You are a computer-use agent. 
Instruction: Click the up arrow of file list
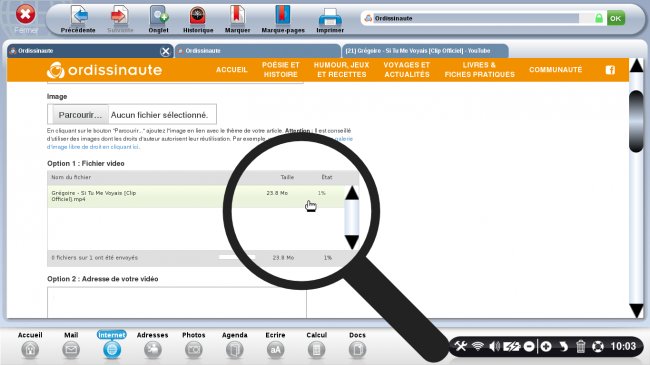point(352,193)
